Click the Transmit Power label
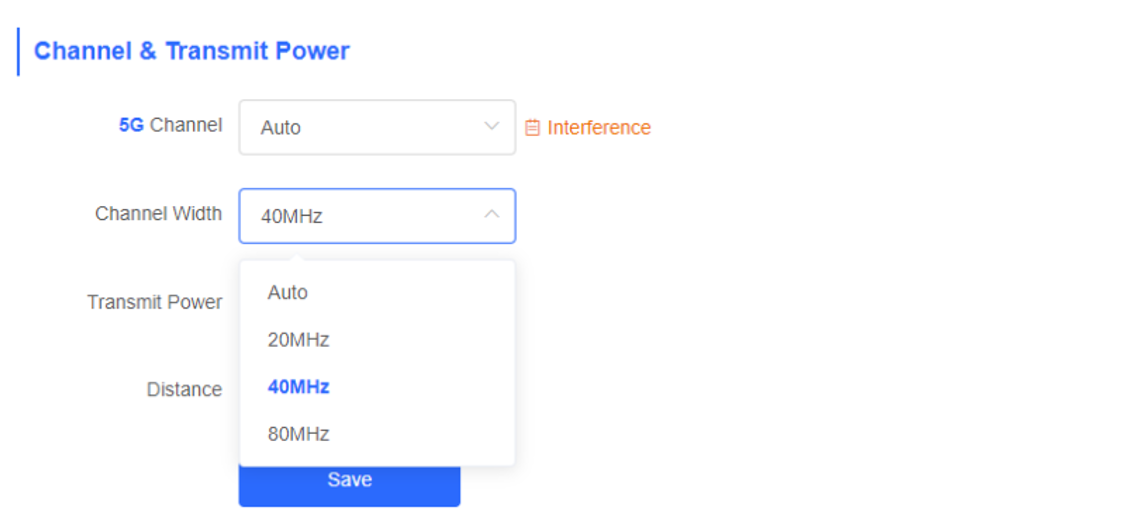Image resolution: width=1126 pixels, height=528 pixels. pyautogui.click(x=154, y=302)
